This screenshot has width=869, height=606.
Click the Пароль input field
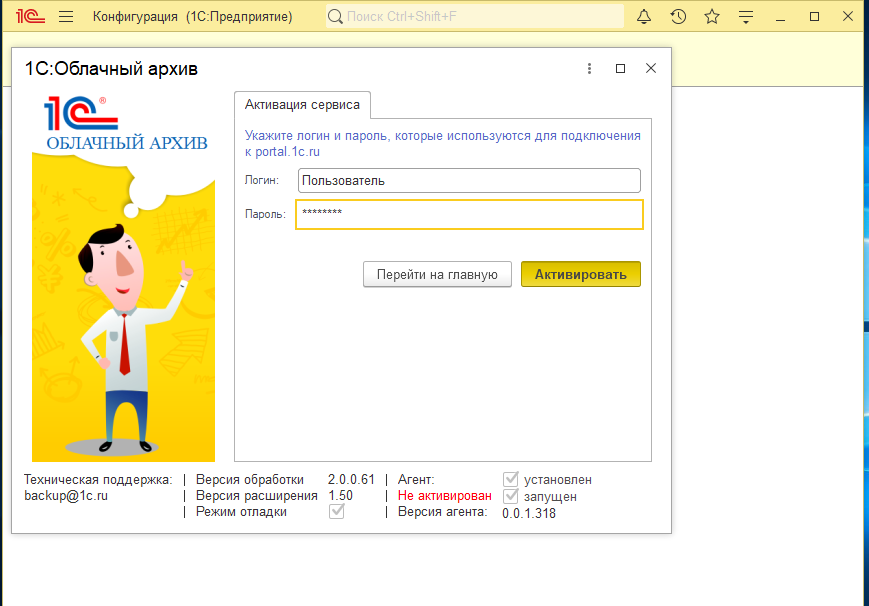(469, 214)
